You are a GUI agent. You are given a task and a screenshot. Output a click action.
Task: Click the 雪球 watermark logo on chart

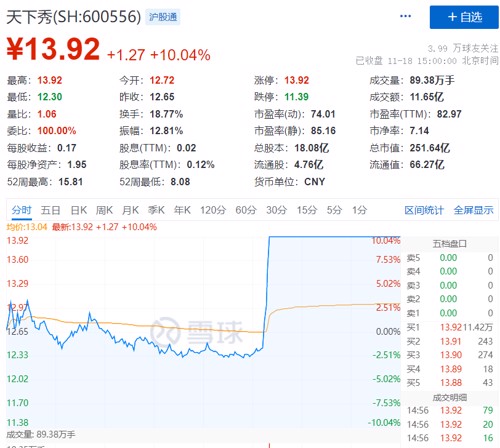[x=196, y=332]
